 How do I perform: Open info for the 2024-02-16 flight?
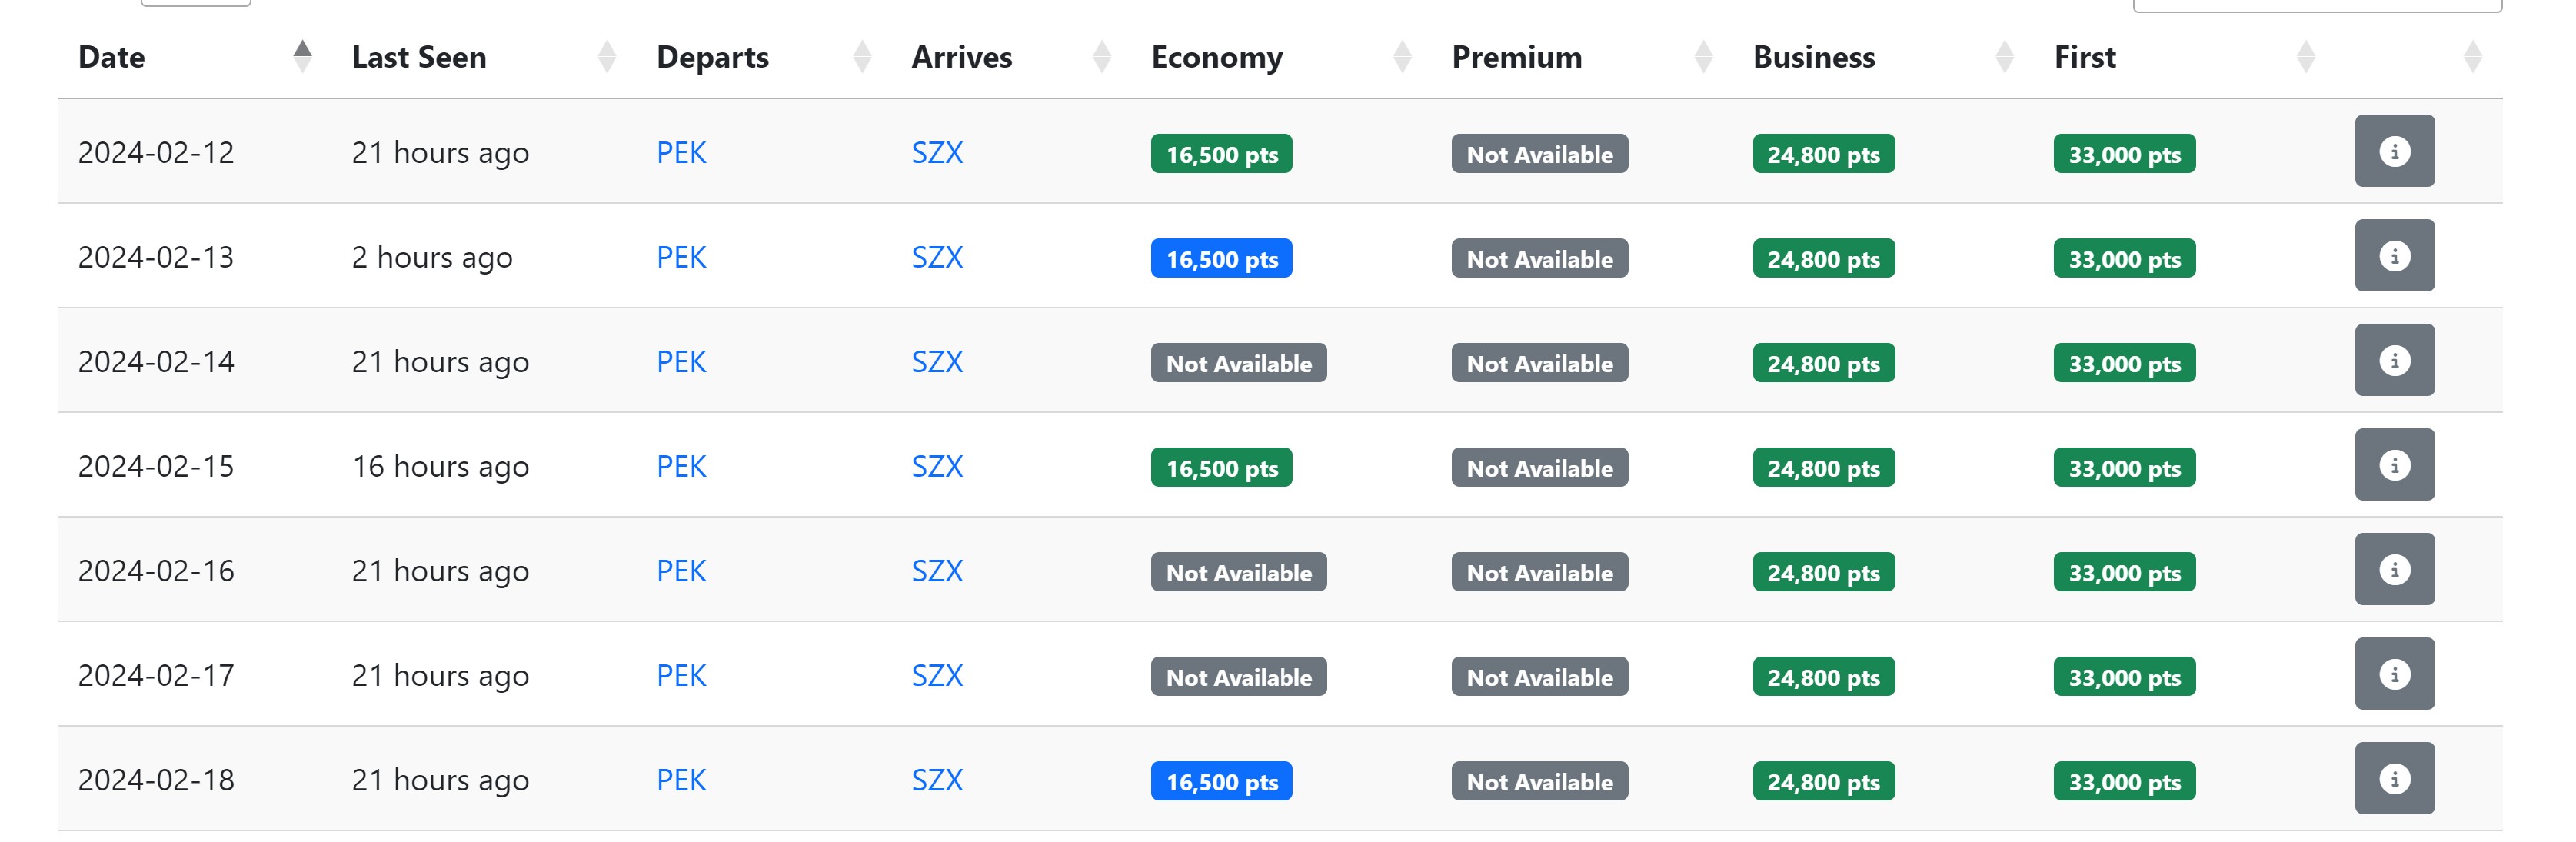[2394, 569]
